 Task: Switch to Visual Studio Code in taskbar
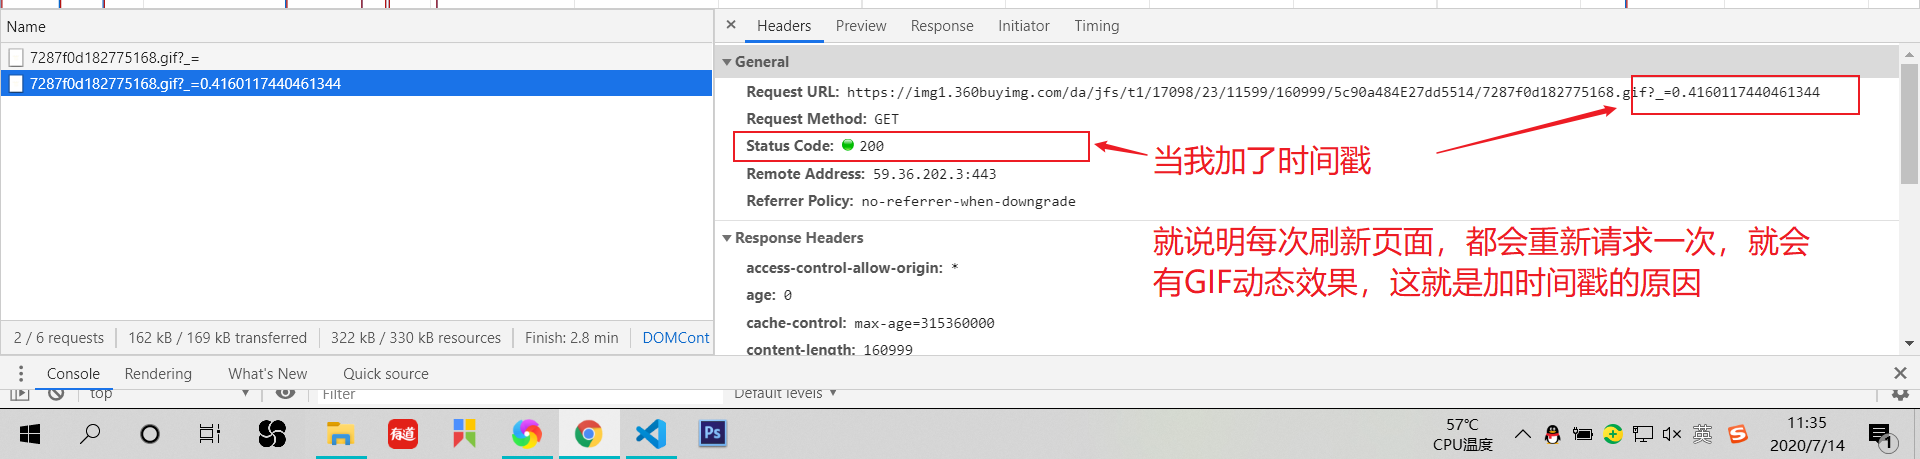click(x=650, y=433)
